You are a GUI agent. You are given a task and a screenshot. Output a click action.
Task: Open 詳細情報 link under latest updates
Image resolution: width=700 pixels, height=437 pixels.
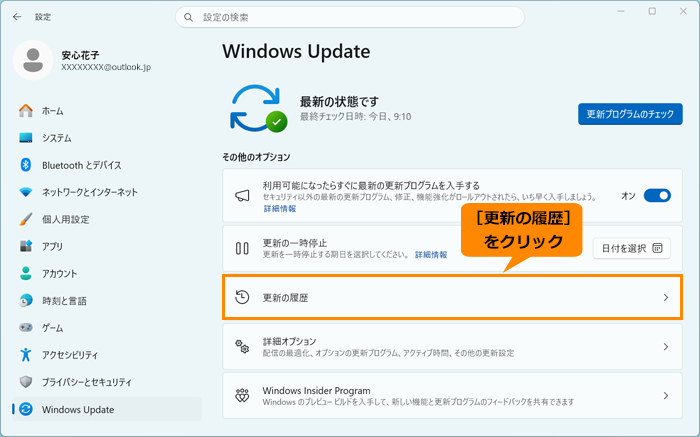click(x=280, y=208)
